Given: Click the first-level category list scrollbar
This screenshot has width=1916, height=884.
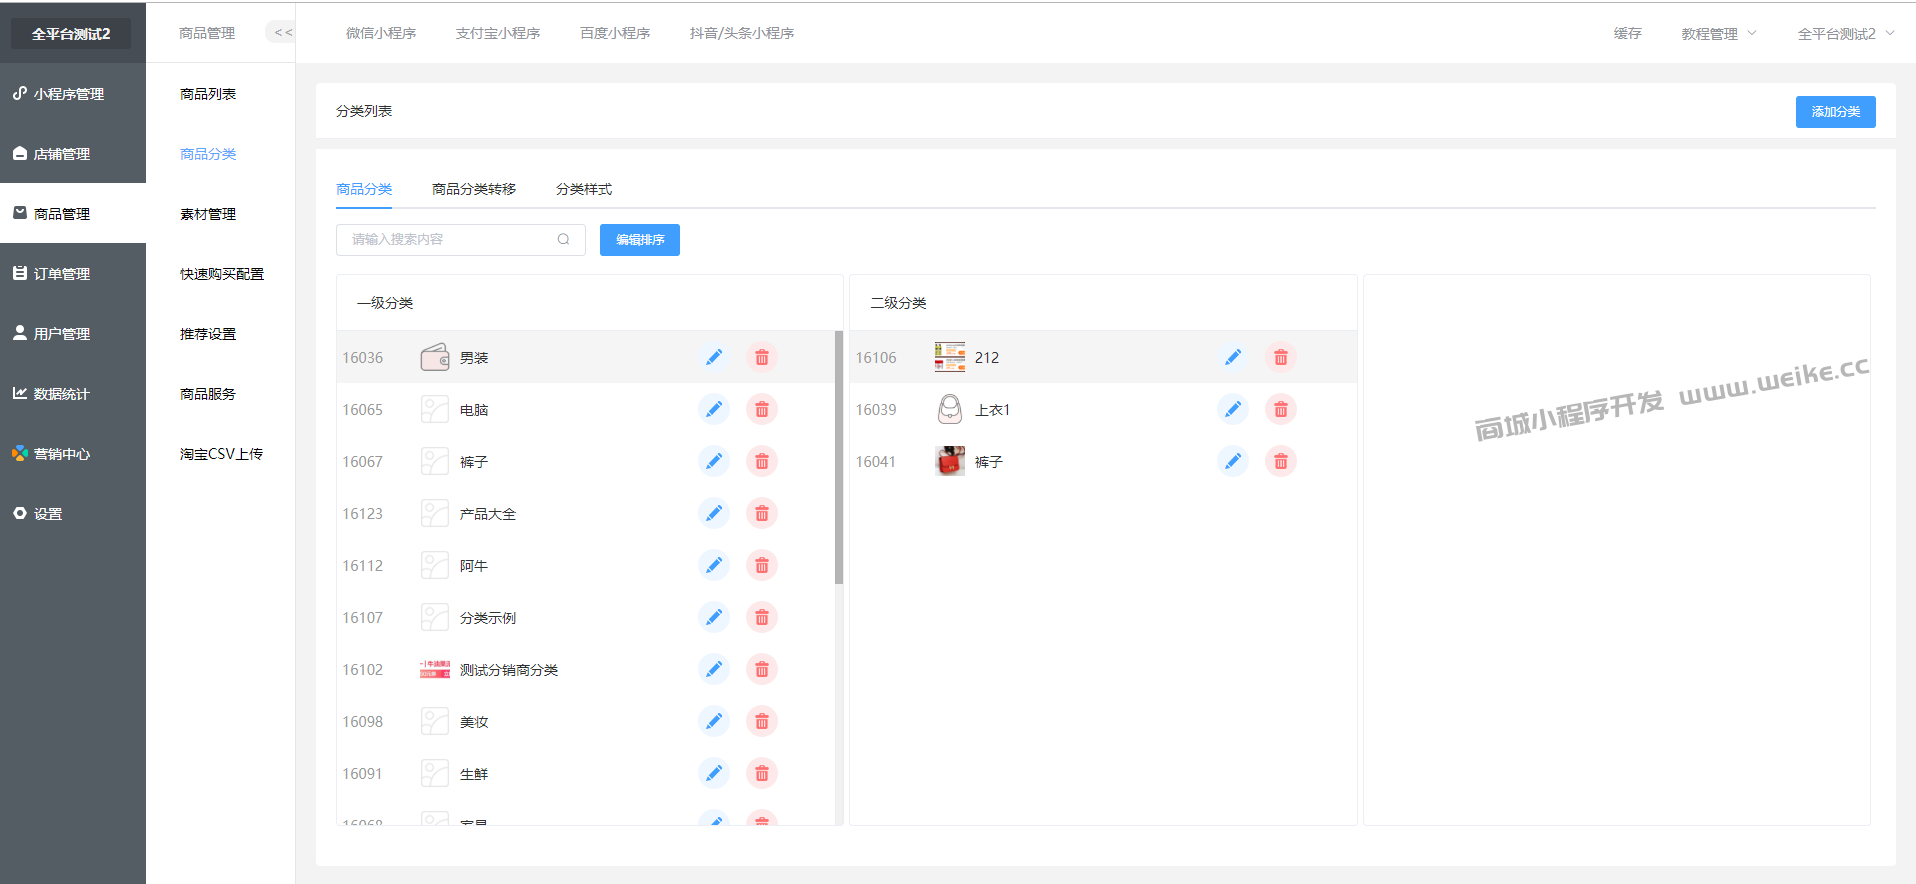Looking at the screenshot, I should 839,457.
